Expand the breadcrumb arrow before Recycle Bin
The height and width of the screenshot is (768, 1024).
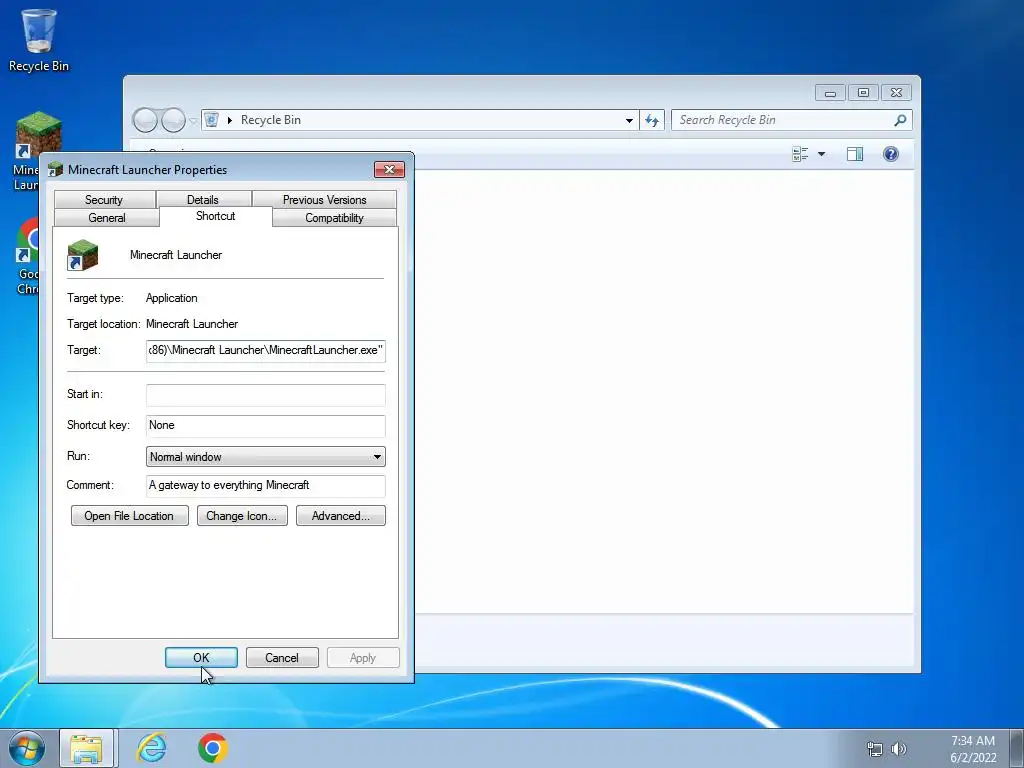tap(230, 120)
